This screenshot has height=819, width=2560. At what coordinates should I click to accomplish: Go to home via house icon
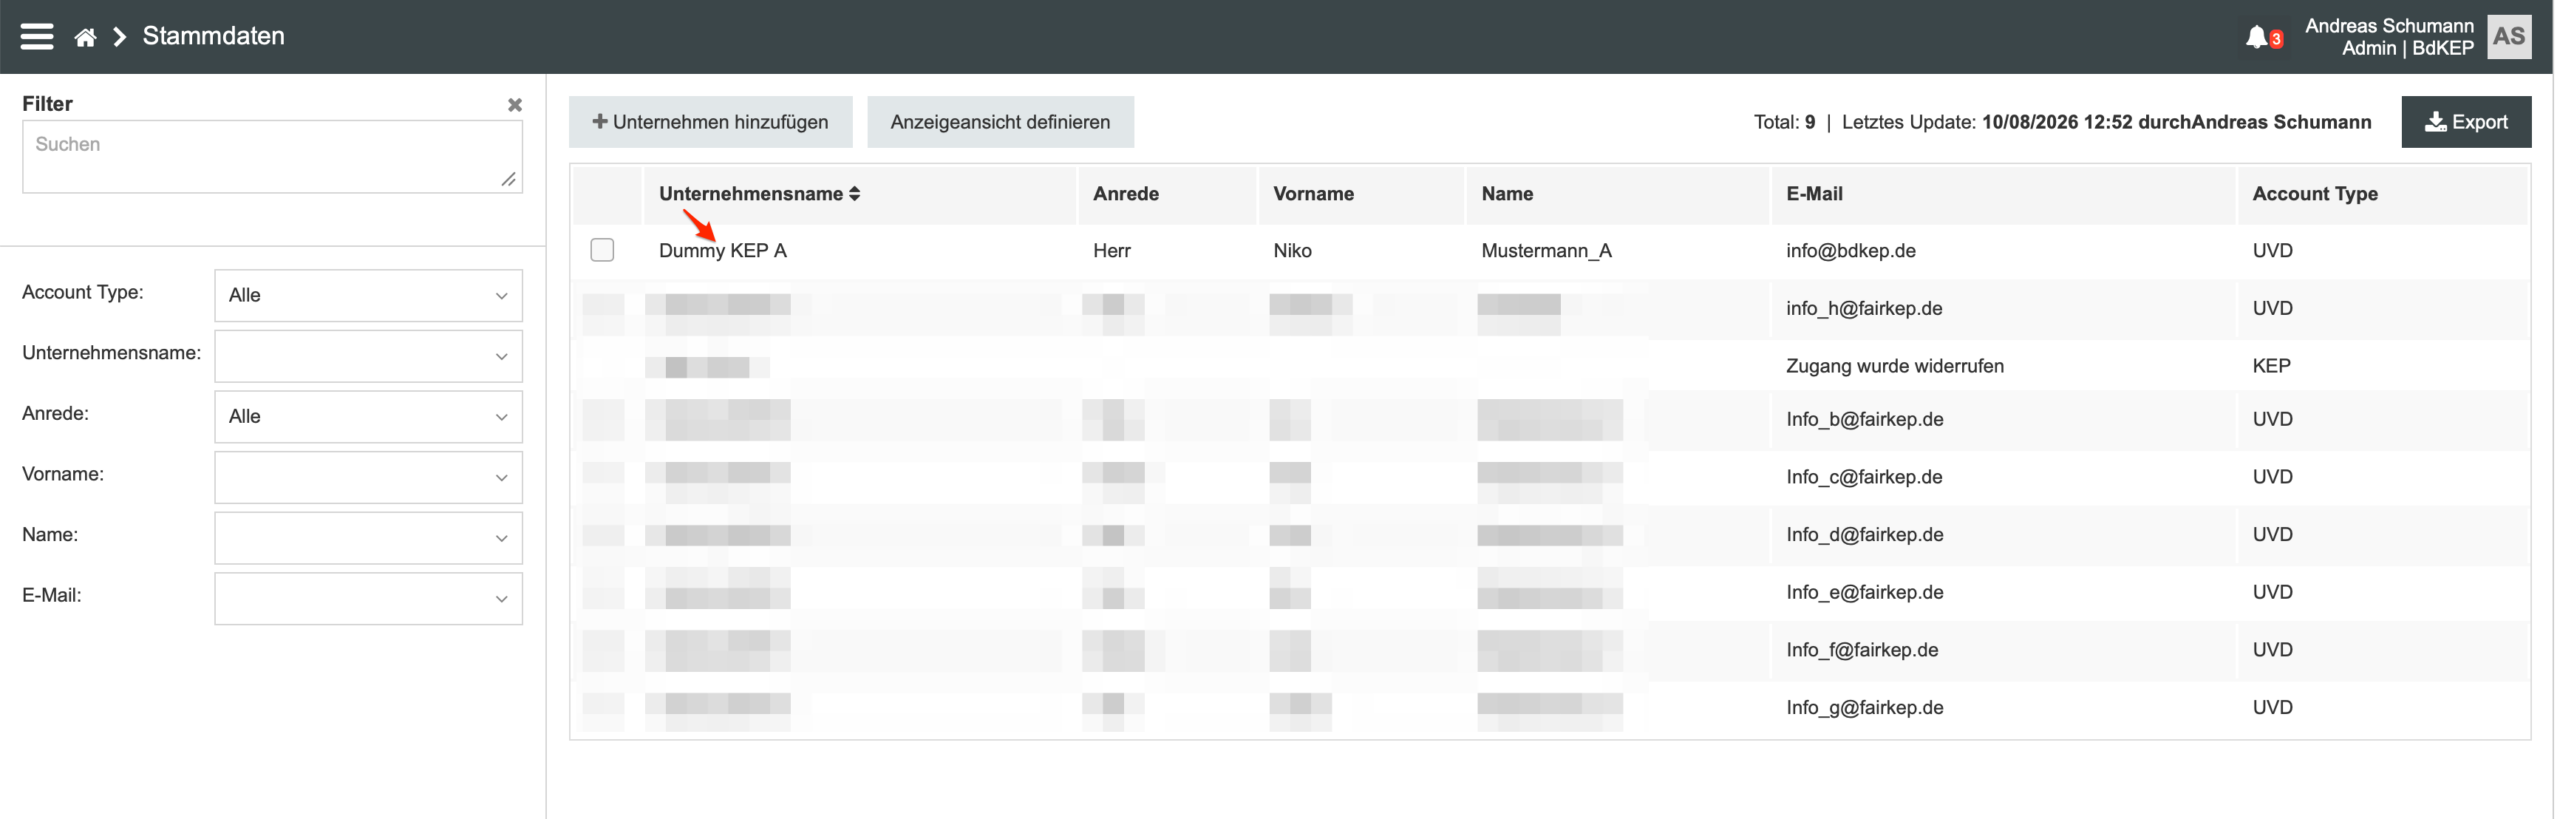tap(85, 37)
